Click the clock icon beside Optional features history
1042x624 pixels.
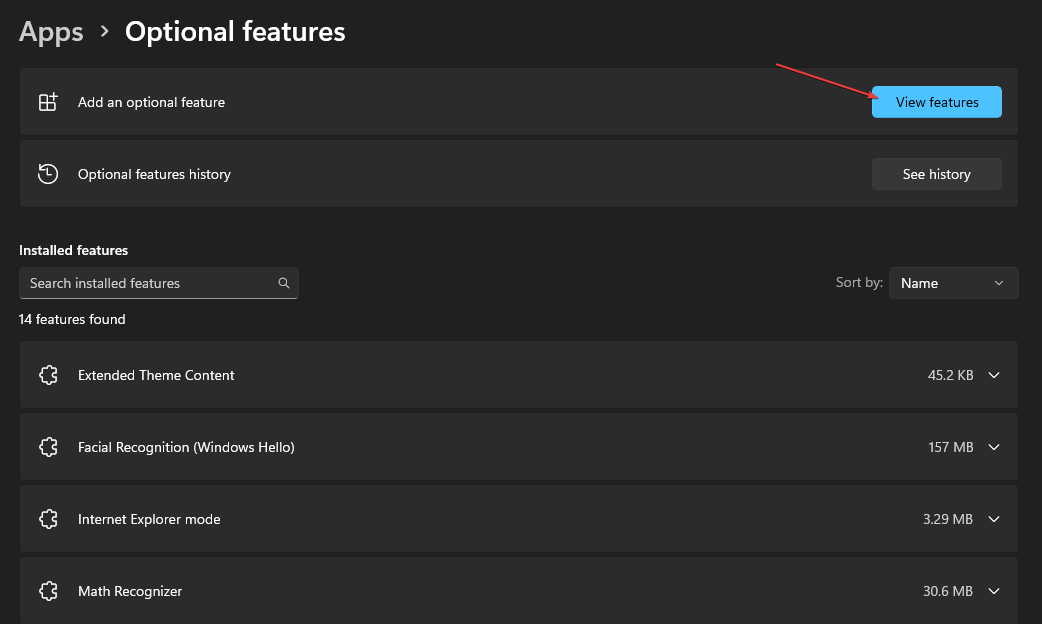coord(48,173)
